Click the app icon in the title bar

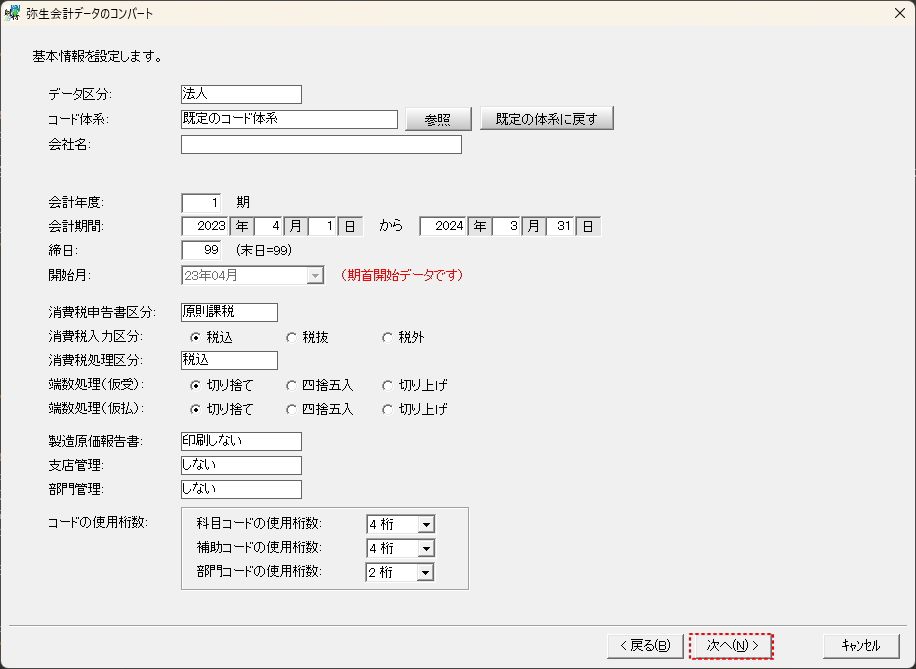tap(12, 13)
